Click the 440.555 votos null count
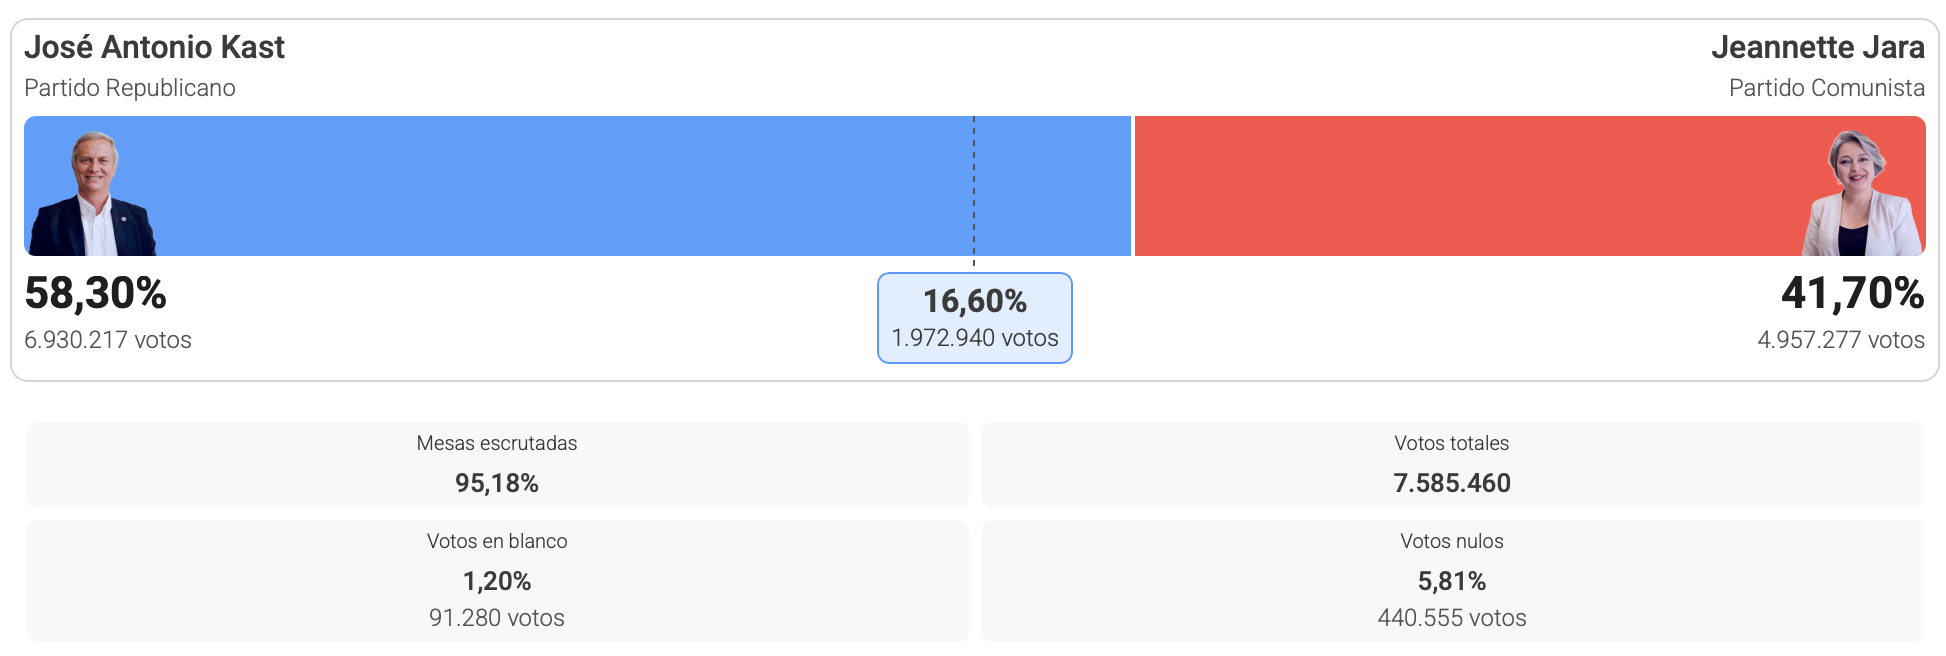 click(x=1452, y=618)
